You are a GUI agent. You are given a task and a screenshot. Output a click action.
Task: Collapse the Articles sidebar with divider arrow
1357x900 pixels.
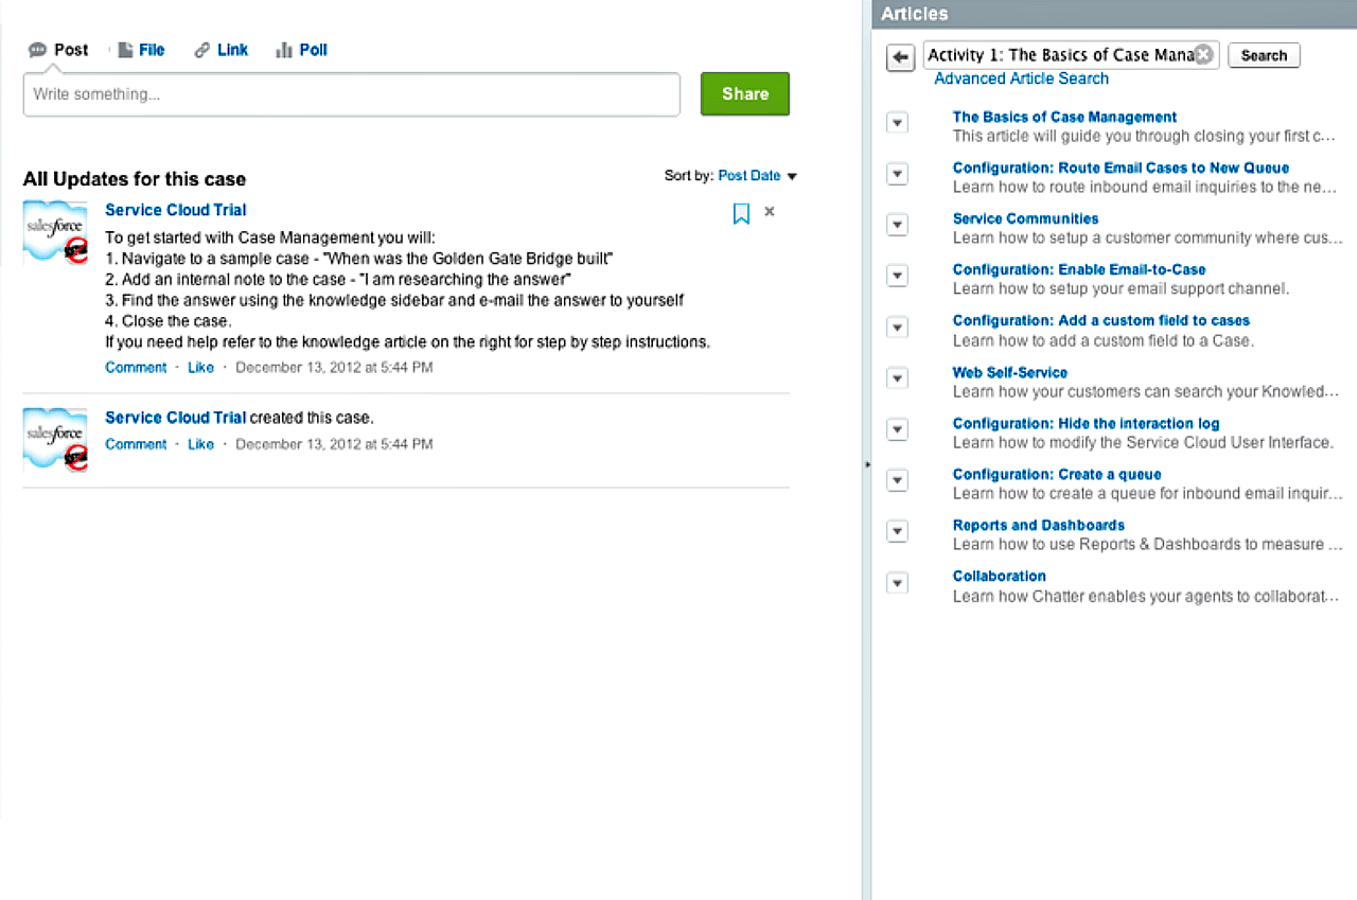click(867, 464)
